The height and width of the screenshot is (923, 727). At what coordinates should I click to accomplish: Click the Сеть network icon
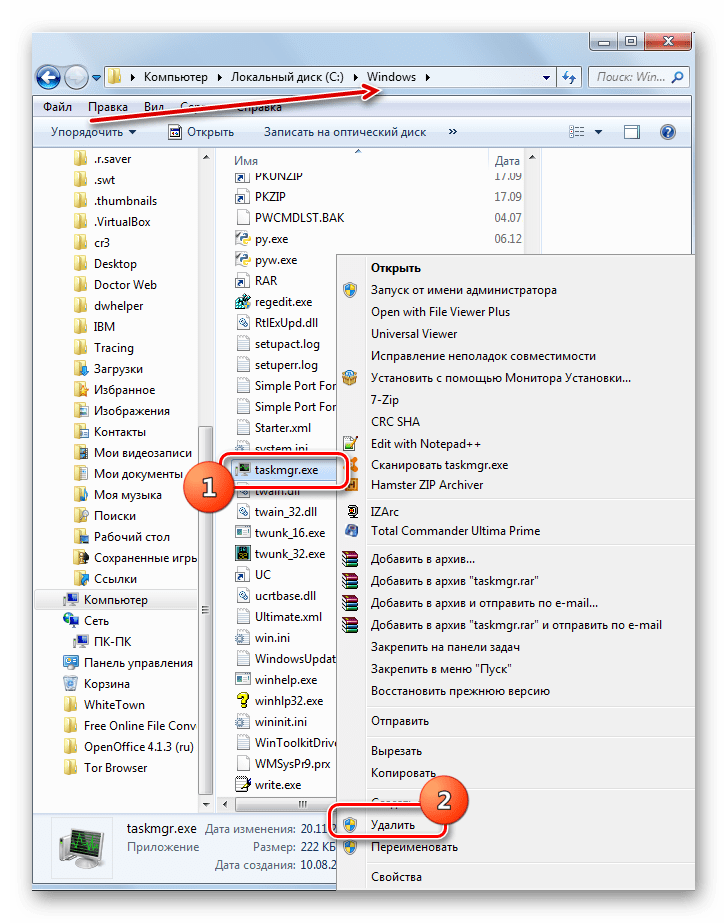click(x=71, y=620)
